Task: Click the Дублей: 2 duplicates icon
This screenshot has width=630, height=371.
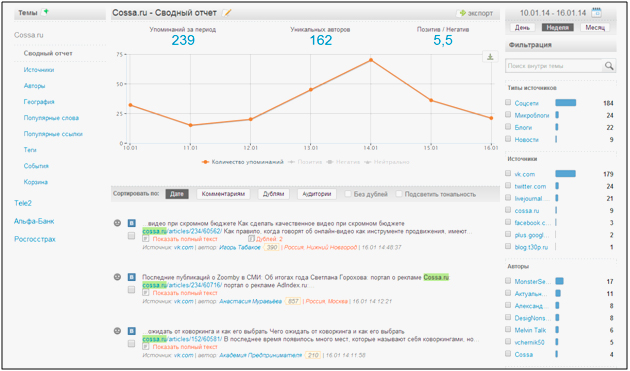Action: pos(252,239)
